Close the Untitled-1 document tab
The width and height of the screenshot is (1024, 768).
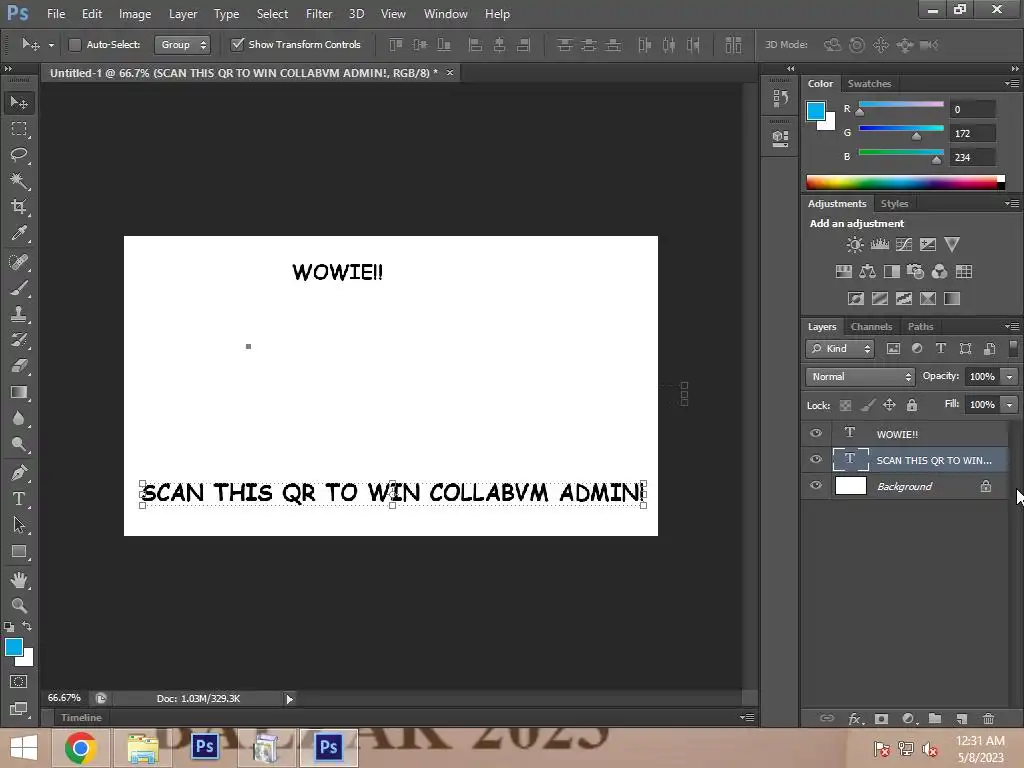[449, 72]
